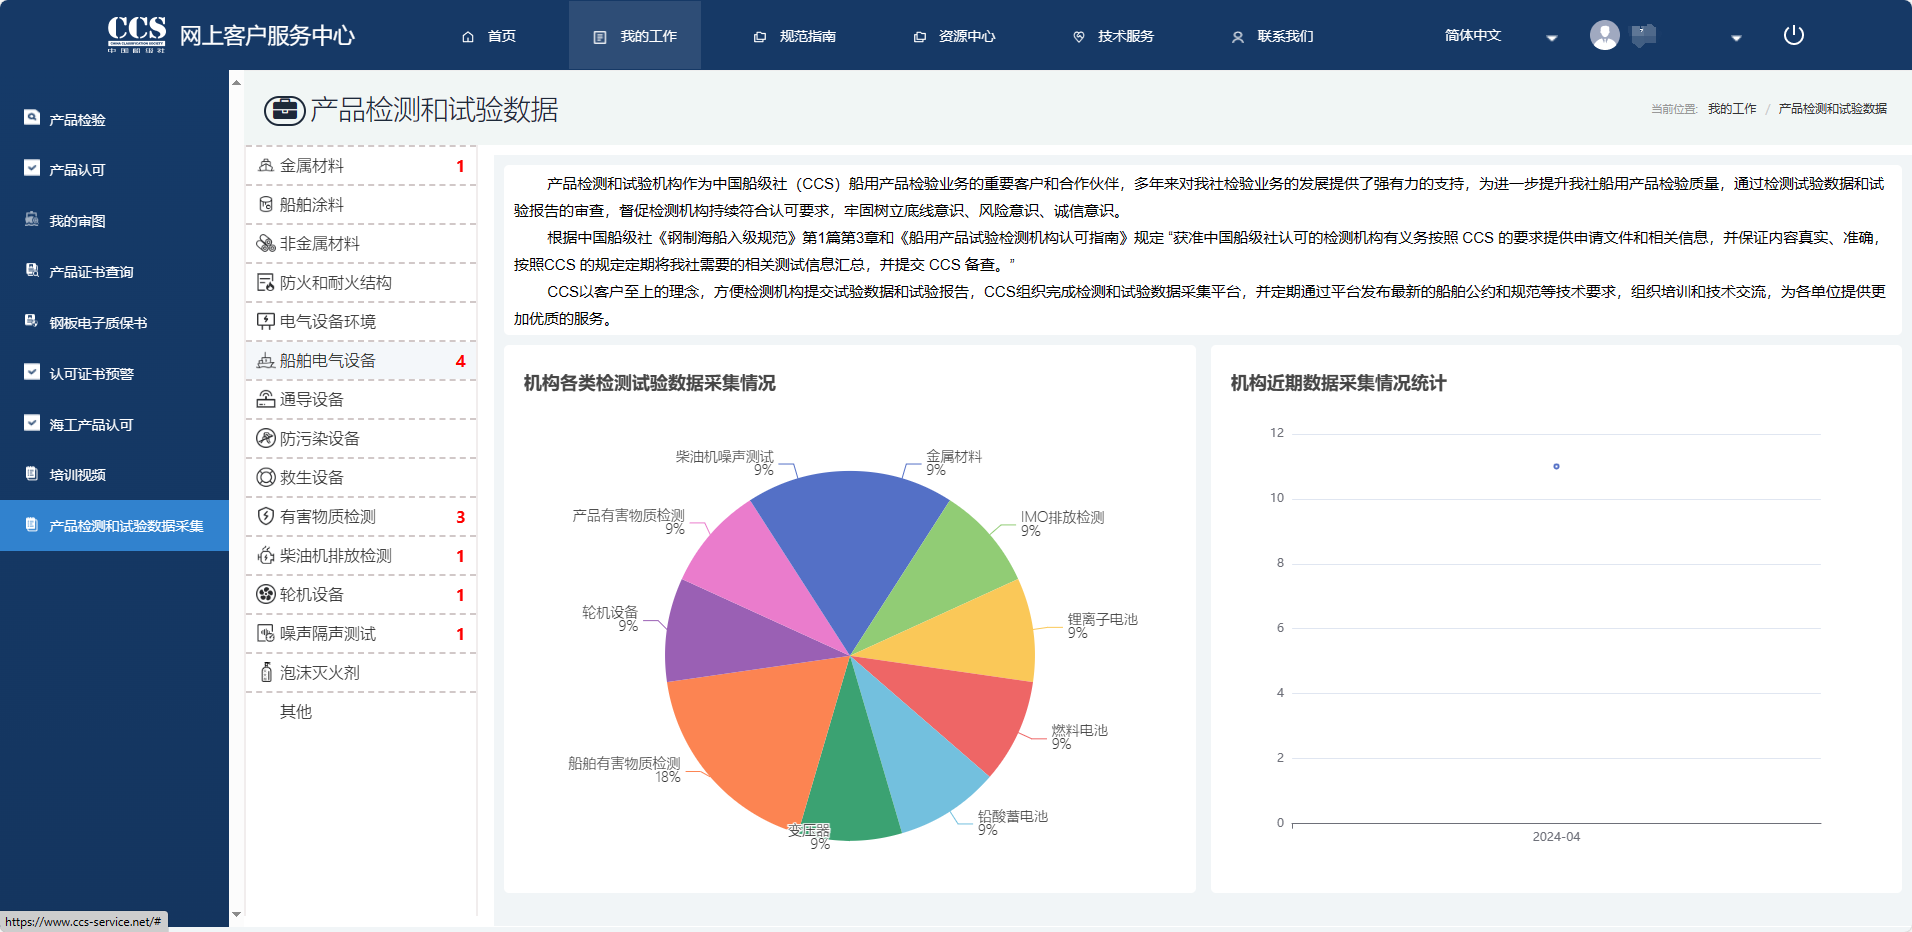Image resolution: width=1912 pixels, height=932 pixels.
Task: Expand the user account dropdown arrow
Action: pyautogui.click(x=1736, y=38)
